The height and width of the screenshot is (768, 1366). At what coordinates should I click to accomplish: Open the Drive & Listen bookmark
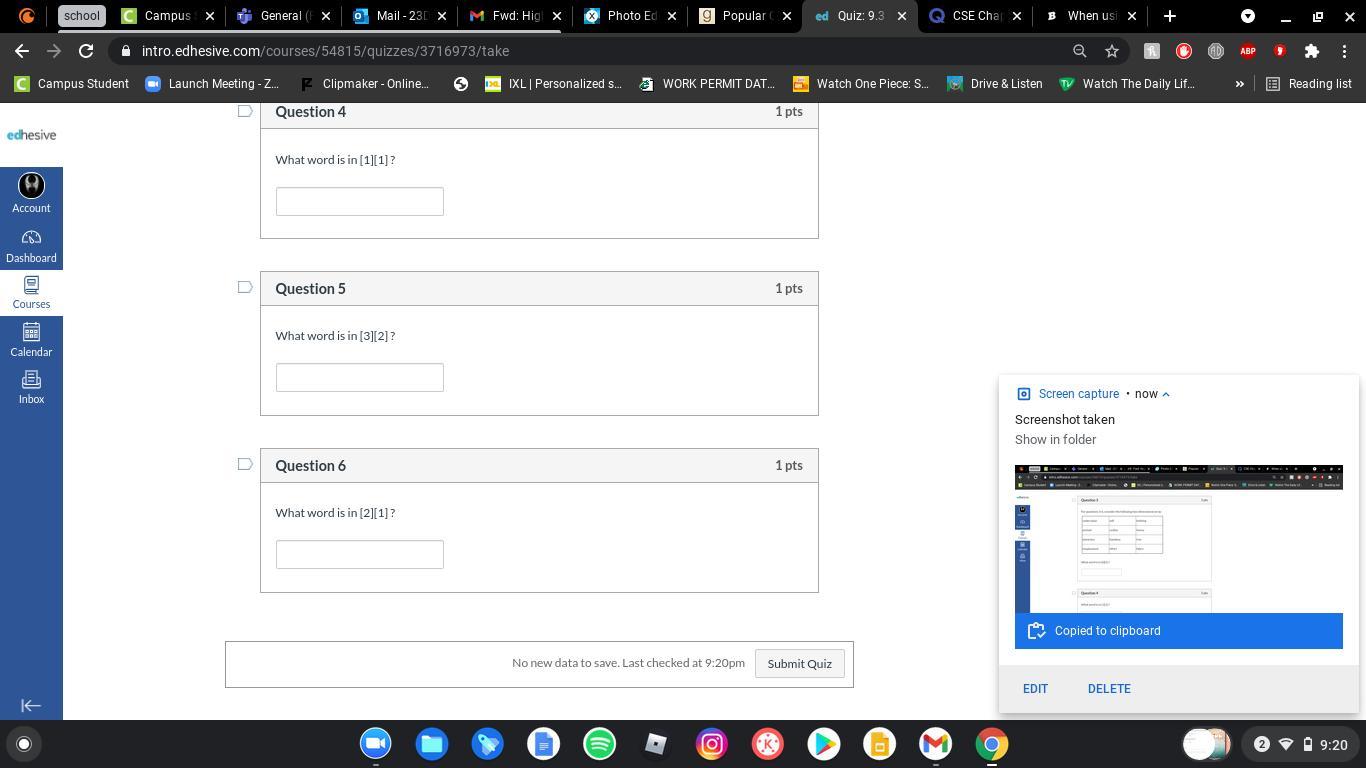pyautogui.click(x=995, y=84)
